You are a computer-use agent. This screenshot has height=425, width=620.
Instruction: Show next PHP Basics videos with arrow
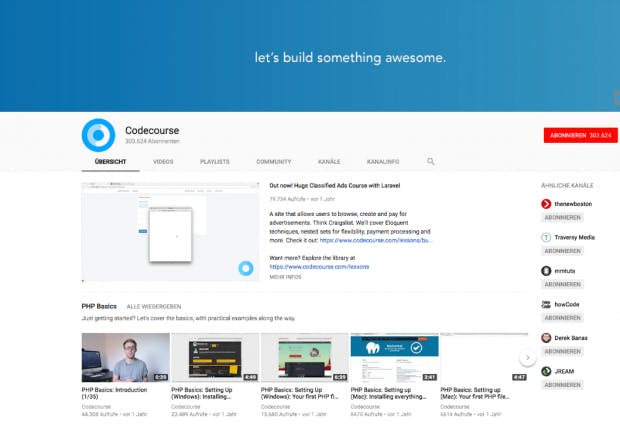(527, 358)
